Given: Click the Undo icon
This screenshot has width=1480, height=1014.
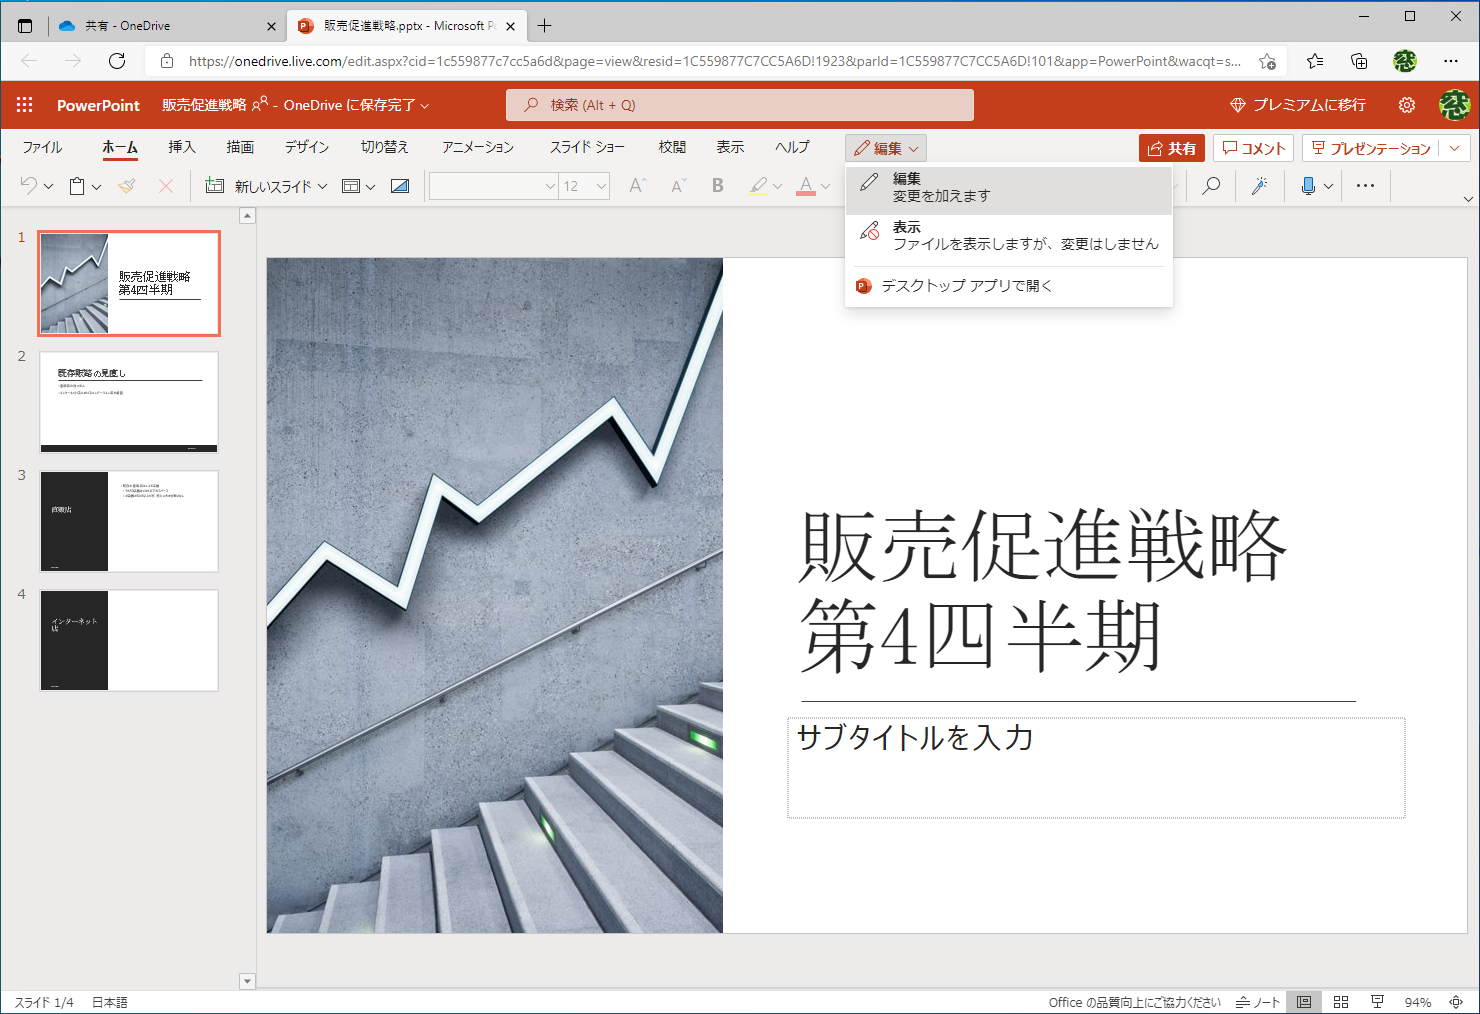Looking at the screenshot, I should 31,186.
